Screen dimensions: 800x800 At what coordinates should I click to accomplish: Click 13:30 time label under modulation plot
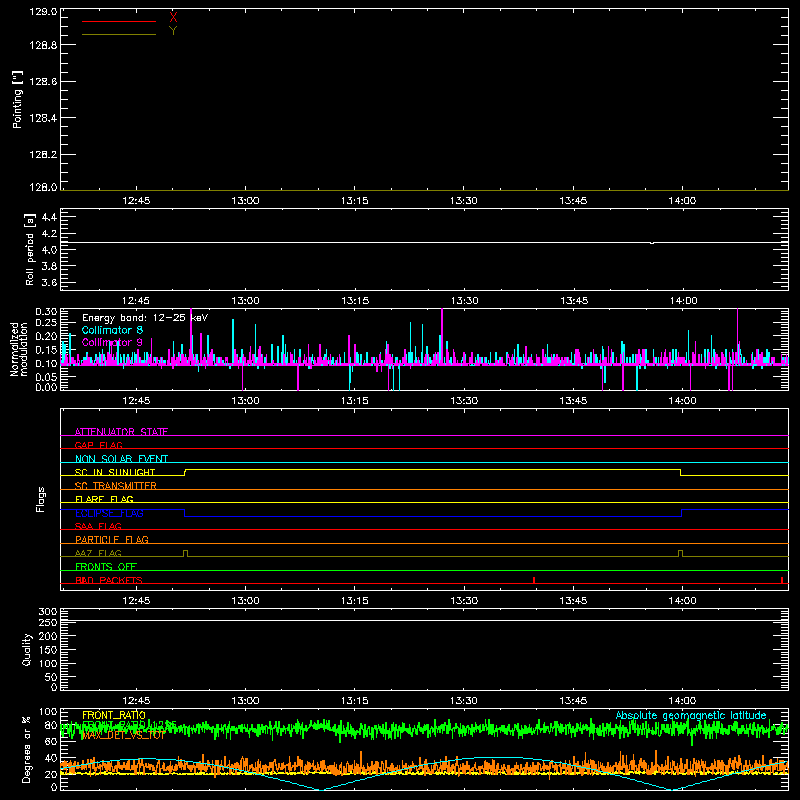tap(464, 401)
